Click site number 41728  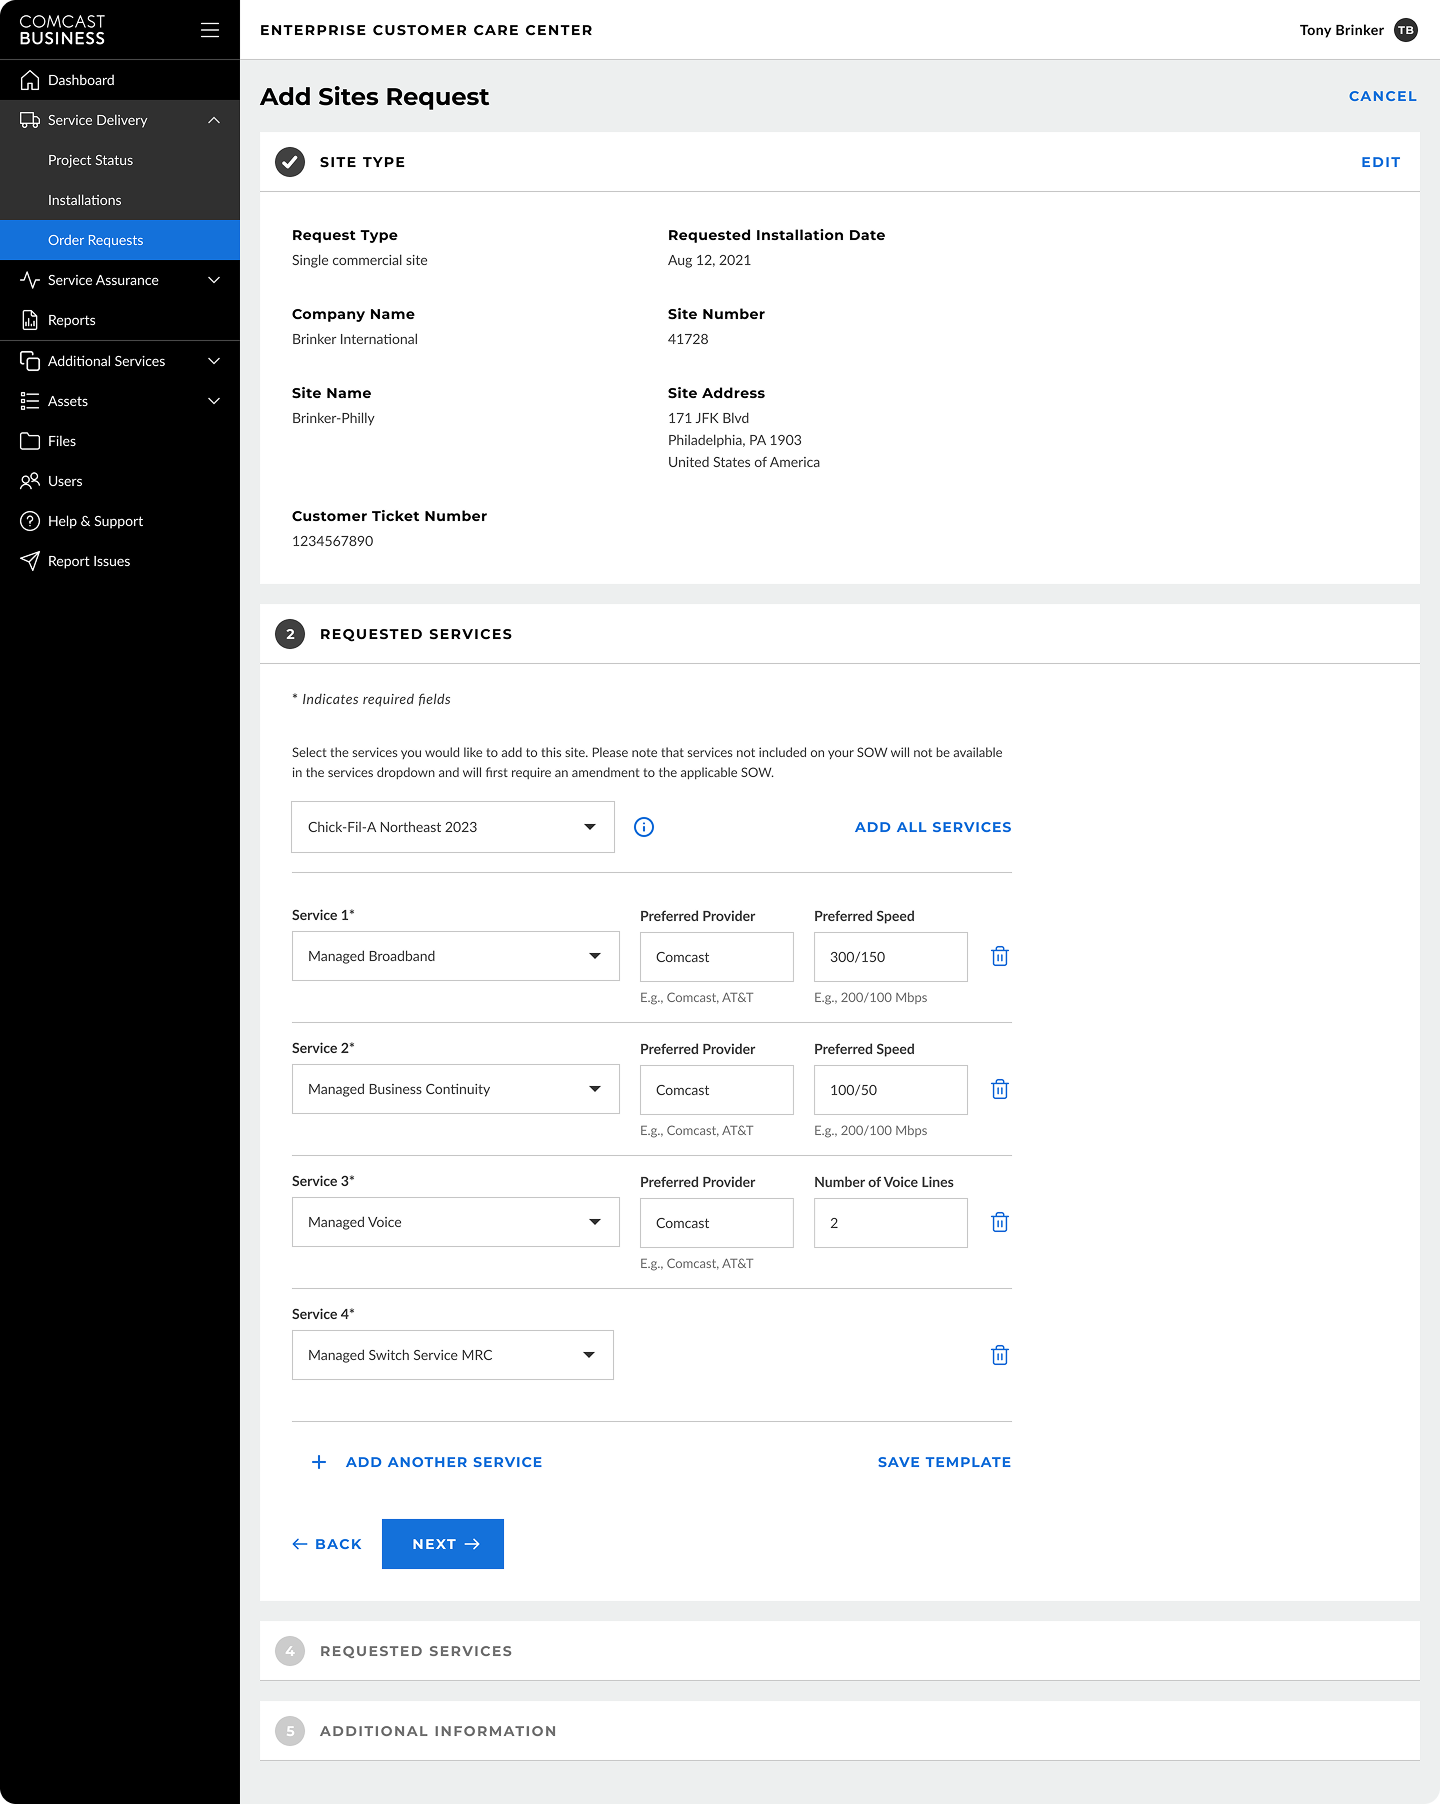[x=688, y=339]
